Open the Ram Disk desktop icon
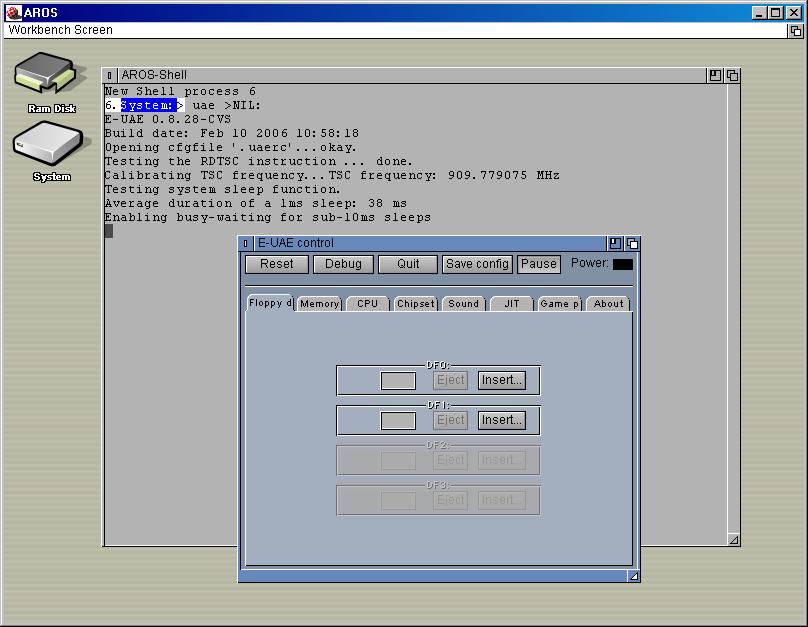Viewport: 808px width, 627px height. 47,74
